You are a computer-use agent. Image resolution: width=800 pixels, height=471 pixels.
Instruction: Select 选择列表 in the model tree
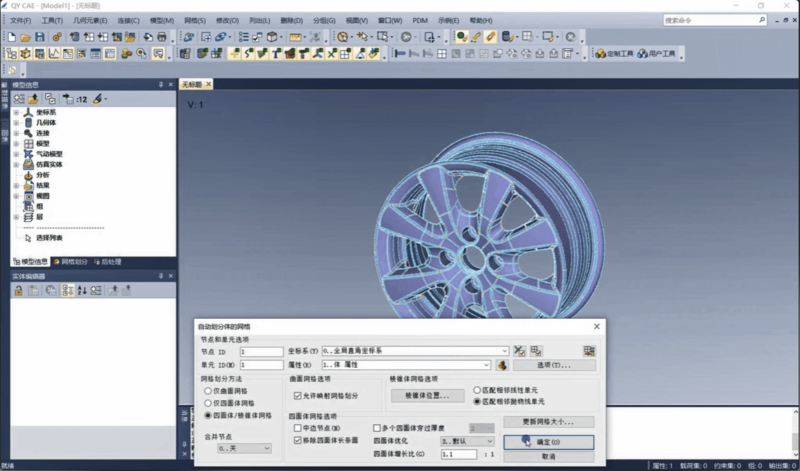point(49,238)
